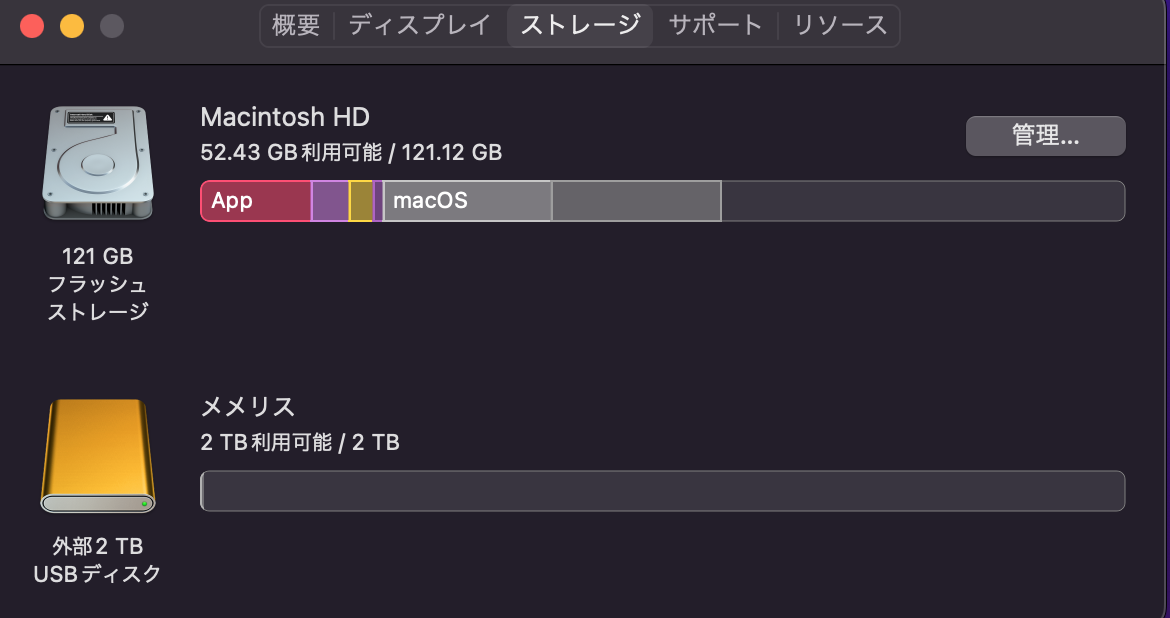Open the リソース tab
This screenshot has height=618, width=1170.
(x=840, y=26)
